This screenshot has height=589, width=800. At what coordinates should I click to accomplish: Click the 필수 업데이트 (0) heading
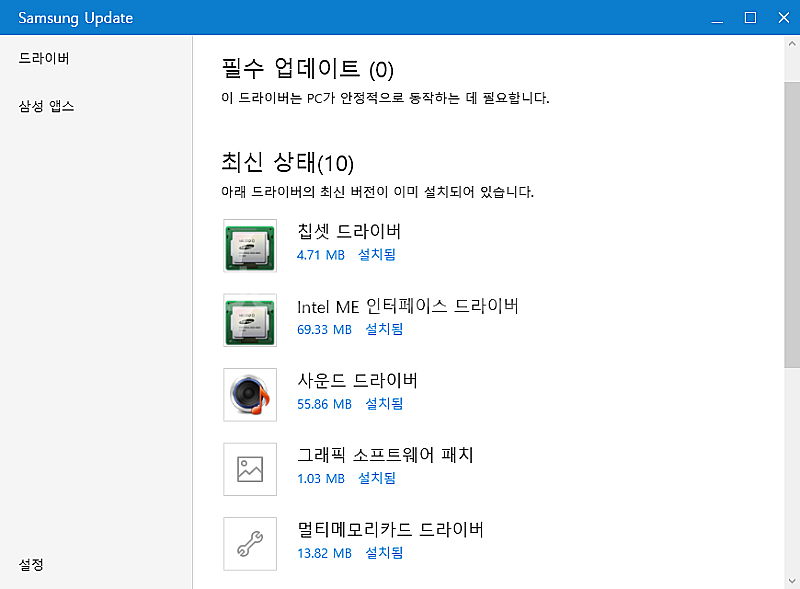click(x=307, y=69)
